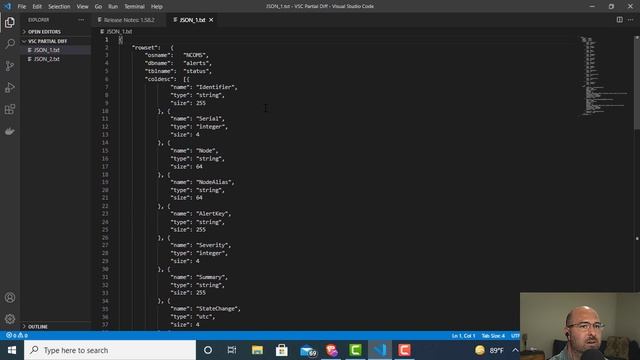640x360 pixels.
Task: Click the taskbar search box
Action: tap(110, 350)
